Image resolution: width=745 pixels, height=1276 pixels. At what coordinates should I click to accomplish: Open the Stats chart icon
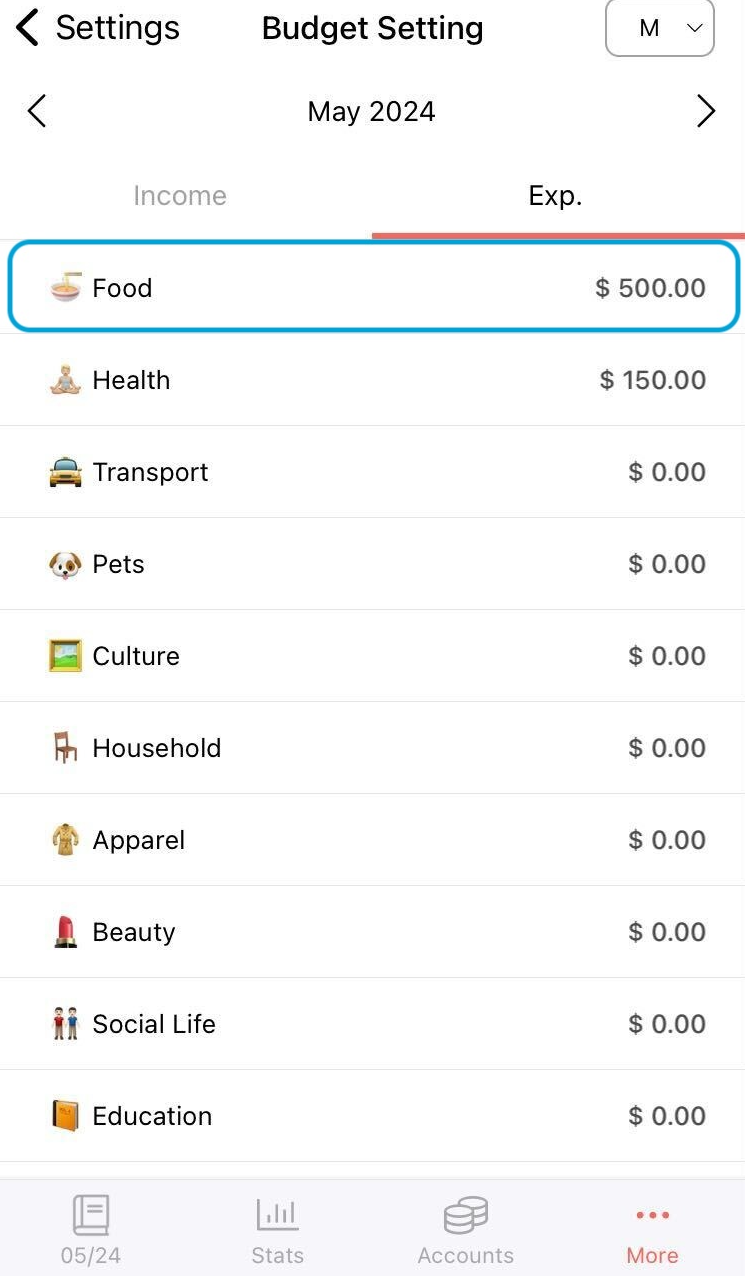(277, 1215)
